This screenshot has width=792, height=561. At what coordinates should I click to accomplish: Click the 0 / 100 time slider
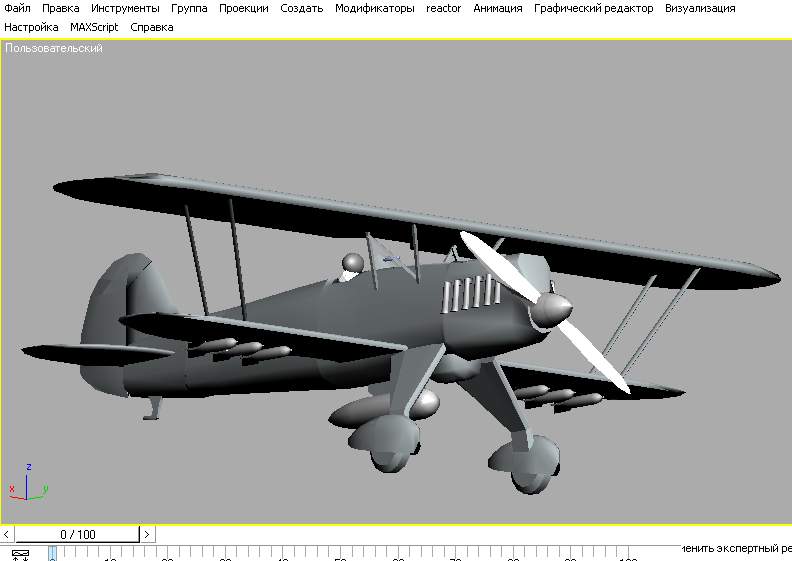pyautogui.click(x=77, y=534)
